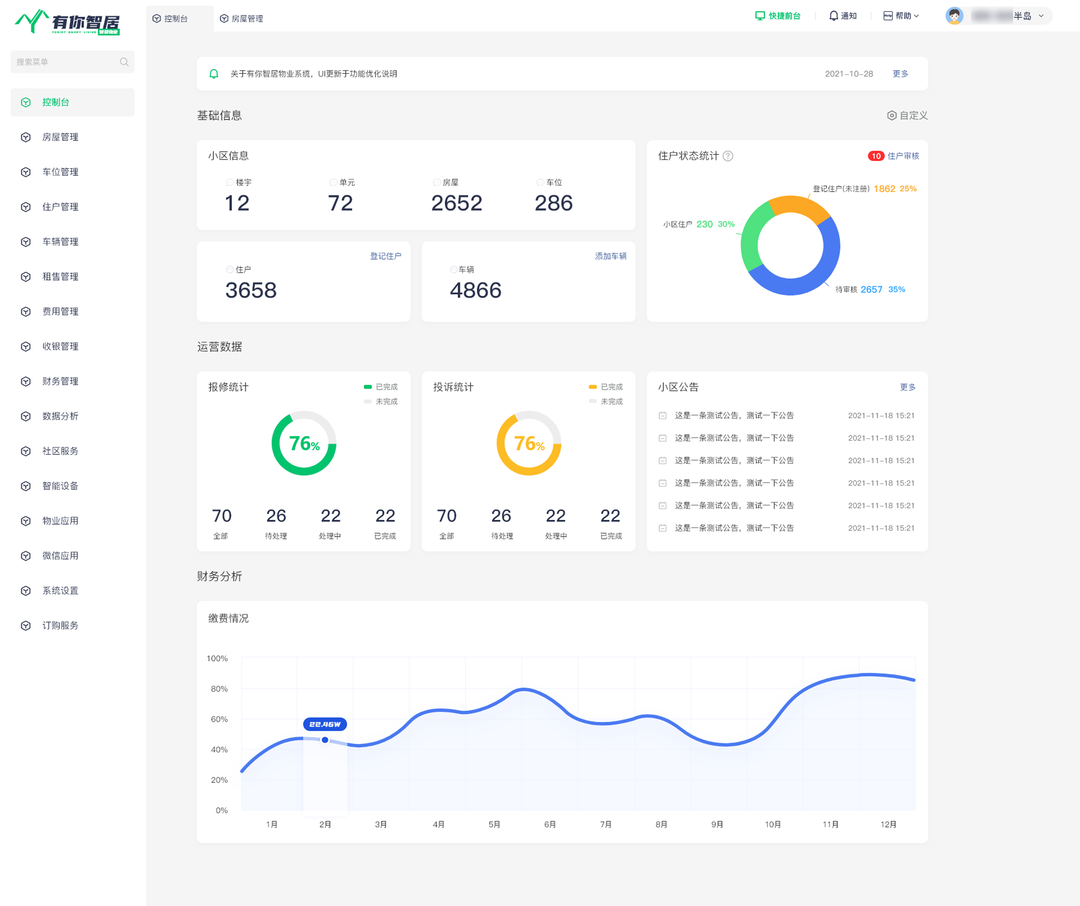
Task: Click the search magnifier icon in sidebar
Action: 124,62
